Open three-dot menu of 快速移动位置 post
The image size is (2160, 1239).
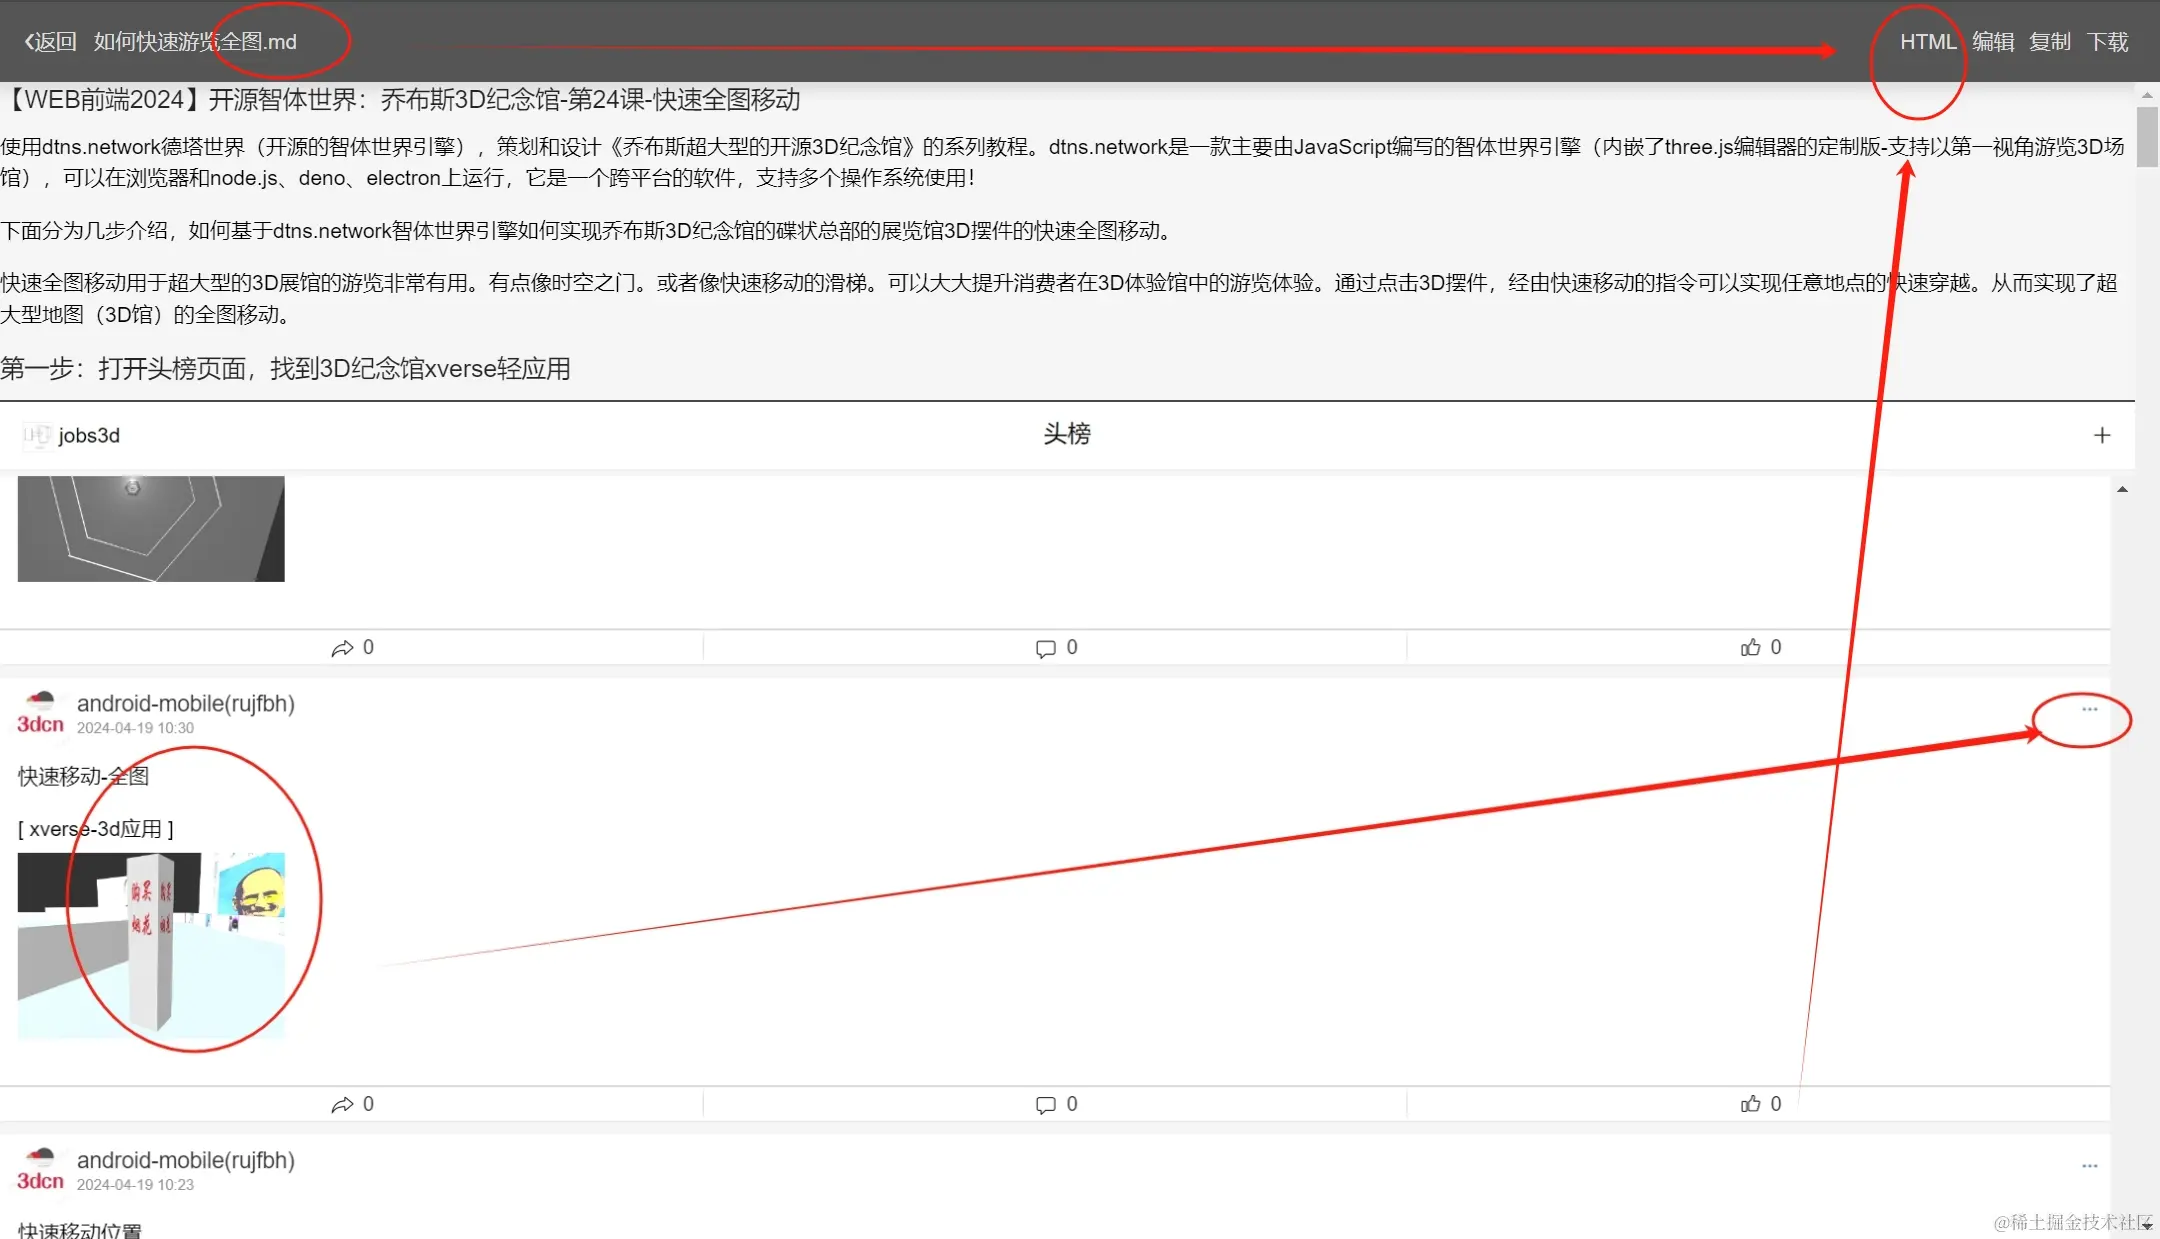pyautogui.click(x=2089, y=1166)
